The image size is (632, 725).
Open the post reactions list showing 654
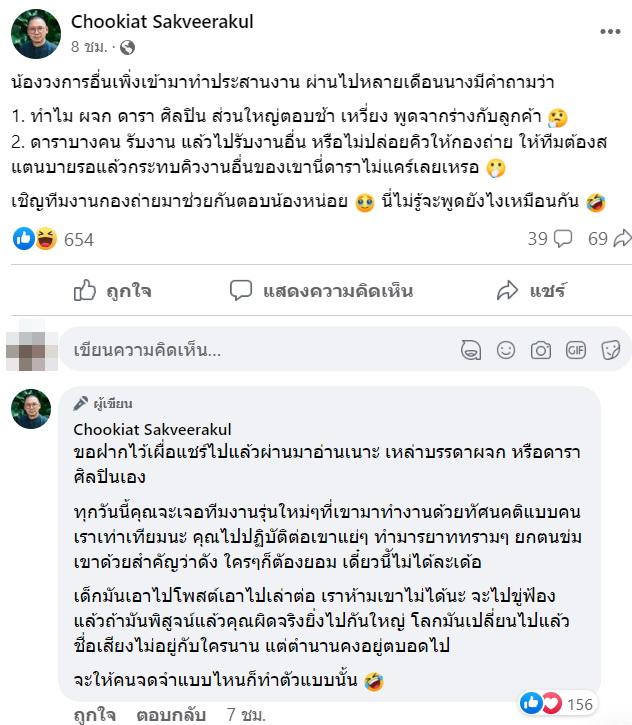(55, 239)
